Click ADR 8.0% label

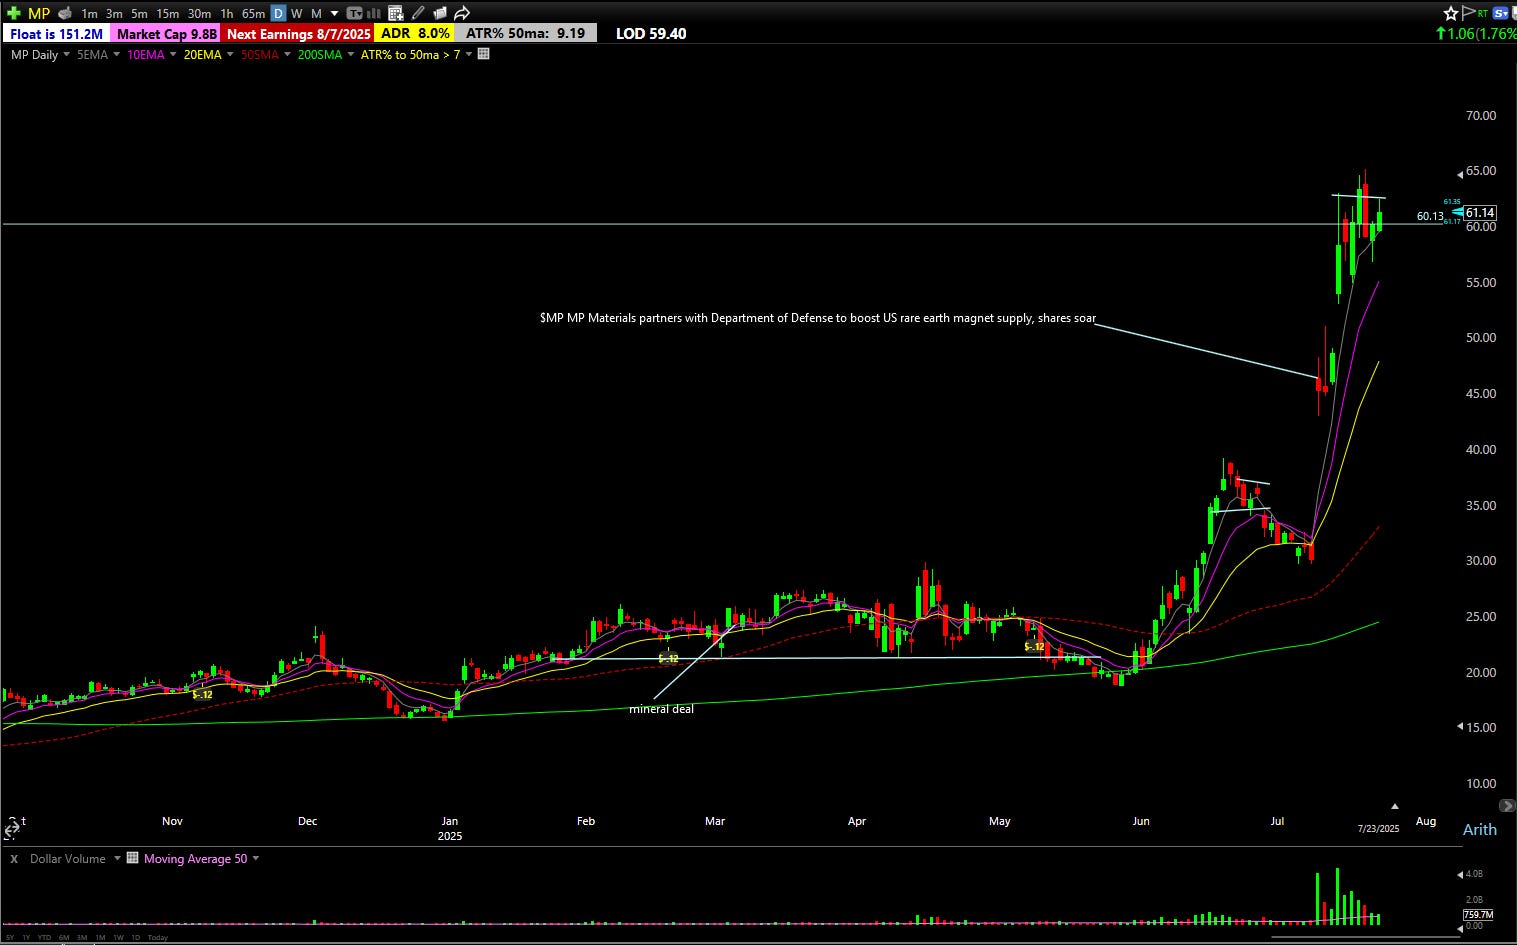click(414, 34)
